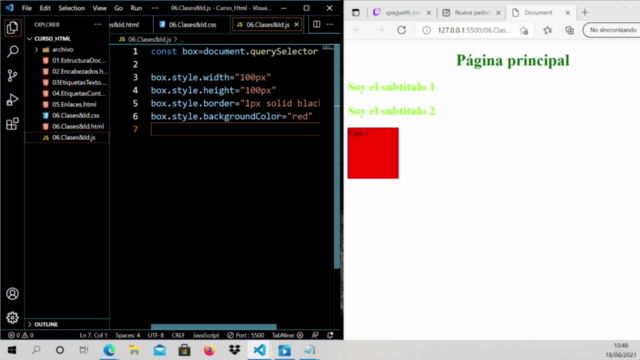Open the Go menu

(x=118, y=8)
